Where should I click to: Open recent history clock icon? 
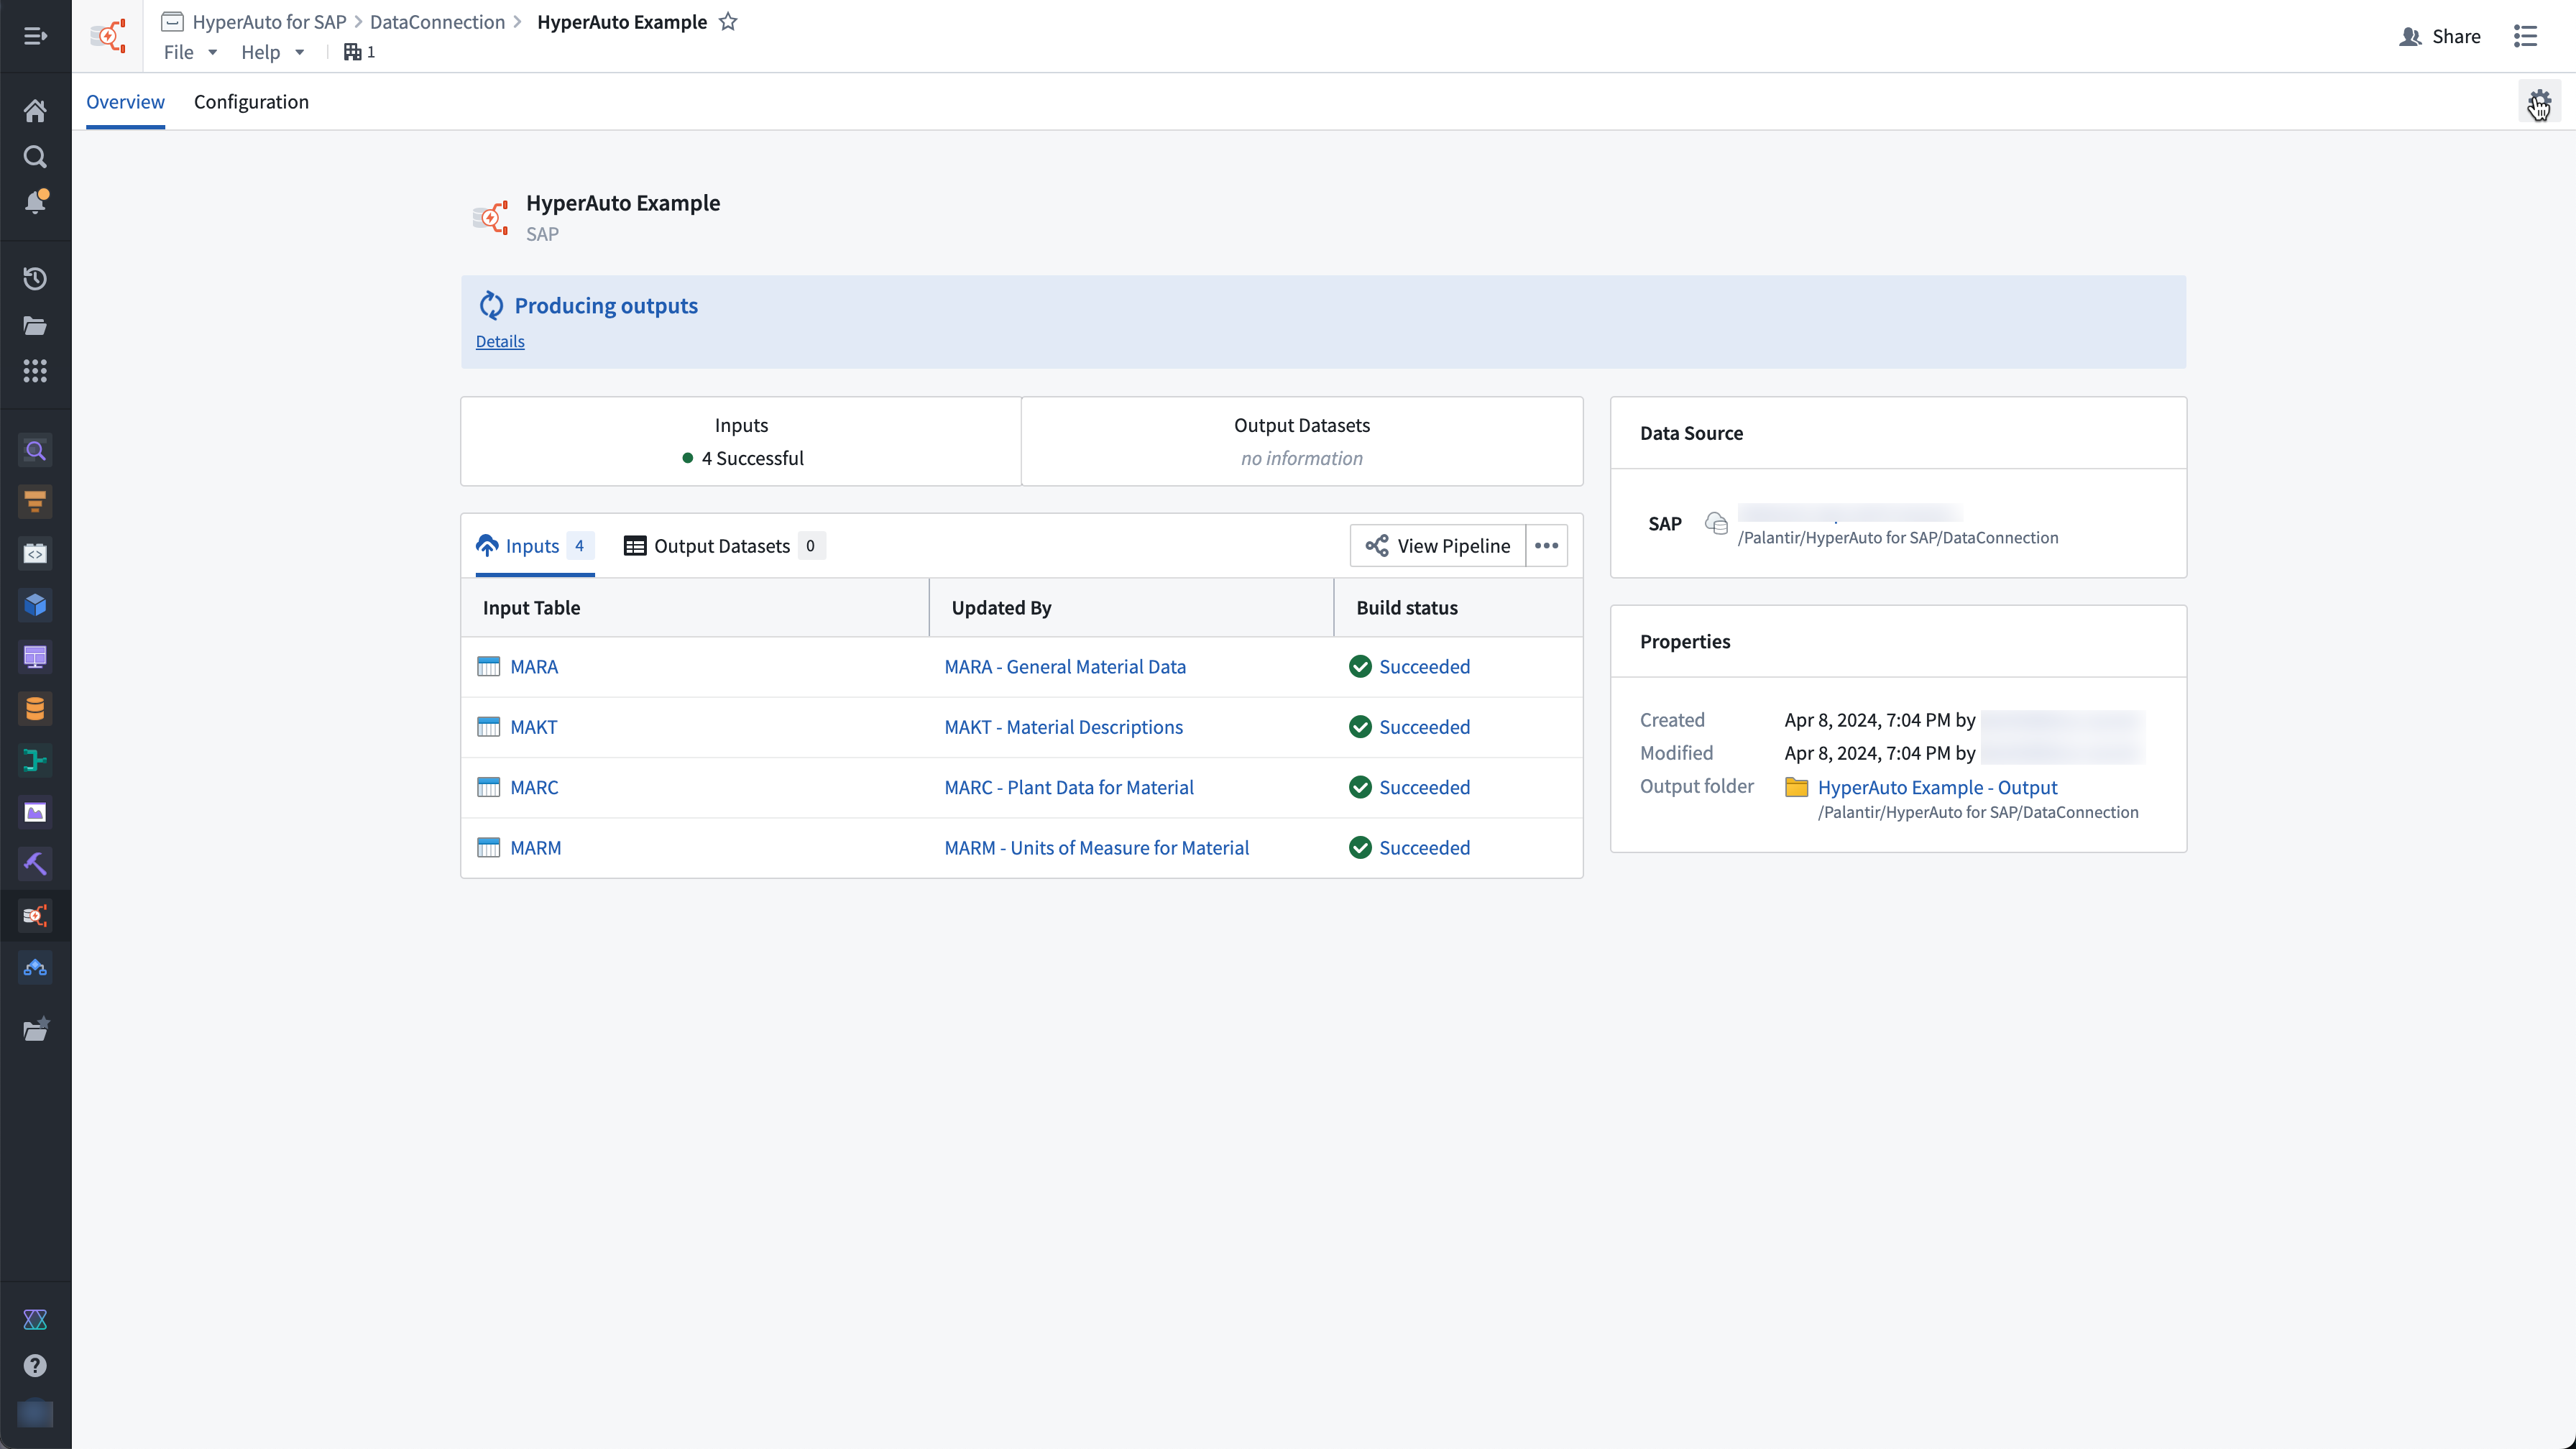click(x=35, y=279)
